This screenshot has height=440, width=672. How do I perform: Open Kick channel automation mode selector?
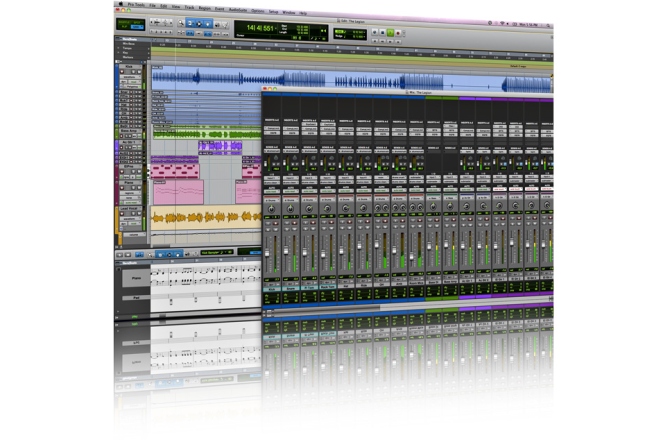(x=272, y=191)
